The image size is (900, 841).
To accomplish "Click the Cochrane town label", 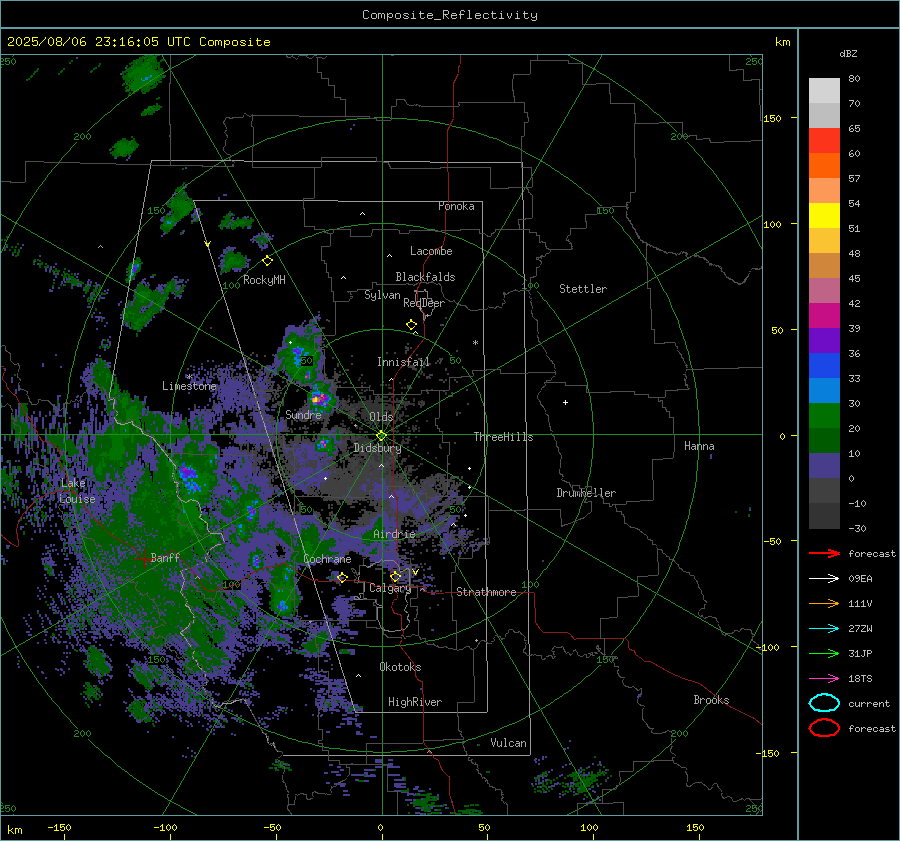I will click(327, 559).
